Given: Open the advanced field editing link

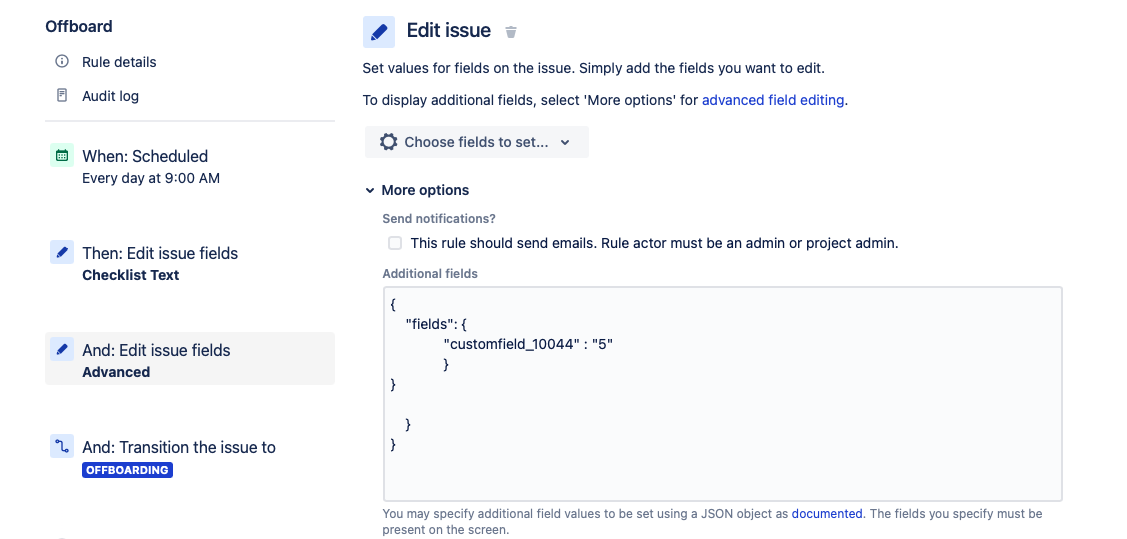Looking at the screenshot, I should click(773, 101).
